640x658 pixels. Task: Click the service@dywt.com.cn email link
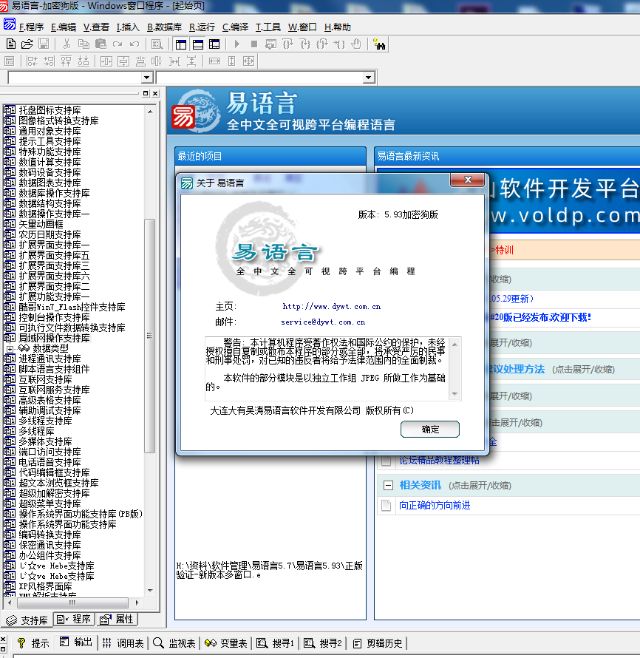[x=323, y=322]
